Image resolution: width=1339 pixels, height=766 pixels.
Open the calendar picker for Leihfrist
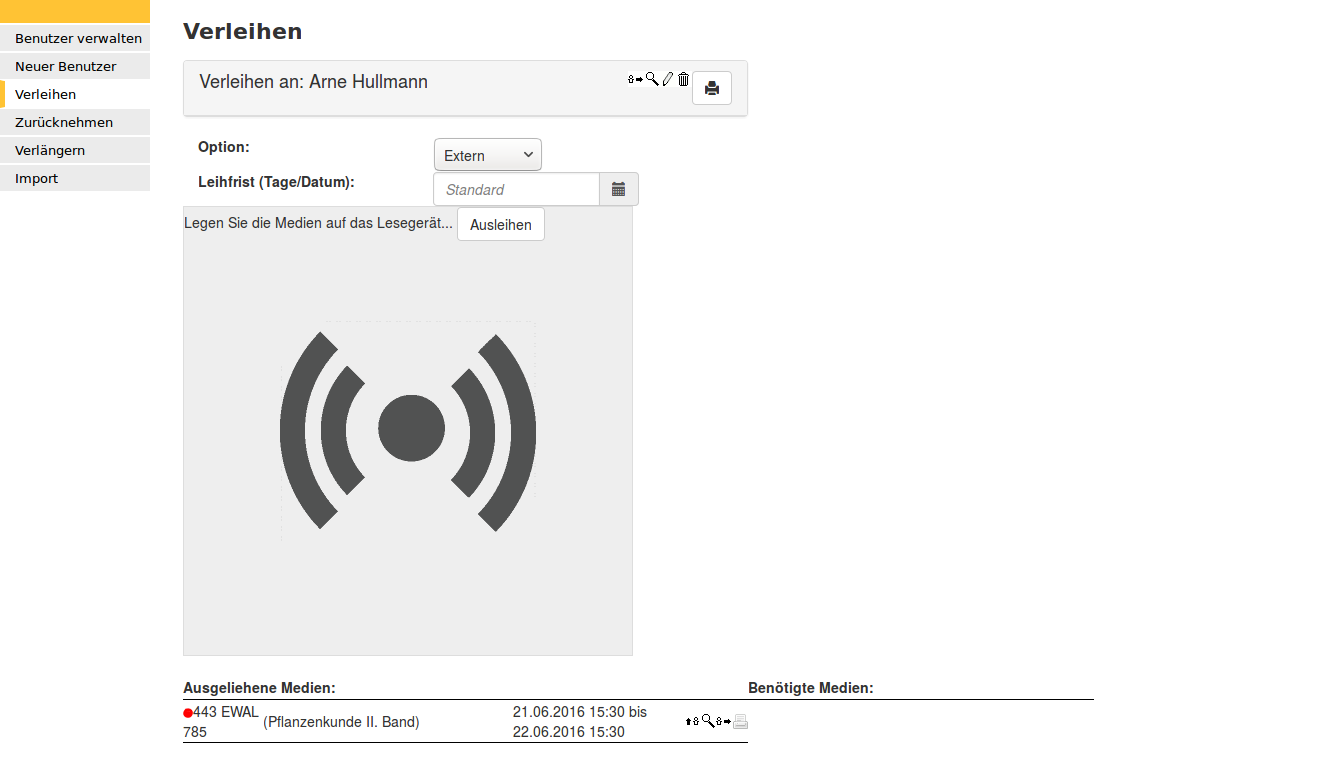pos(618,188)
